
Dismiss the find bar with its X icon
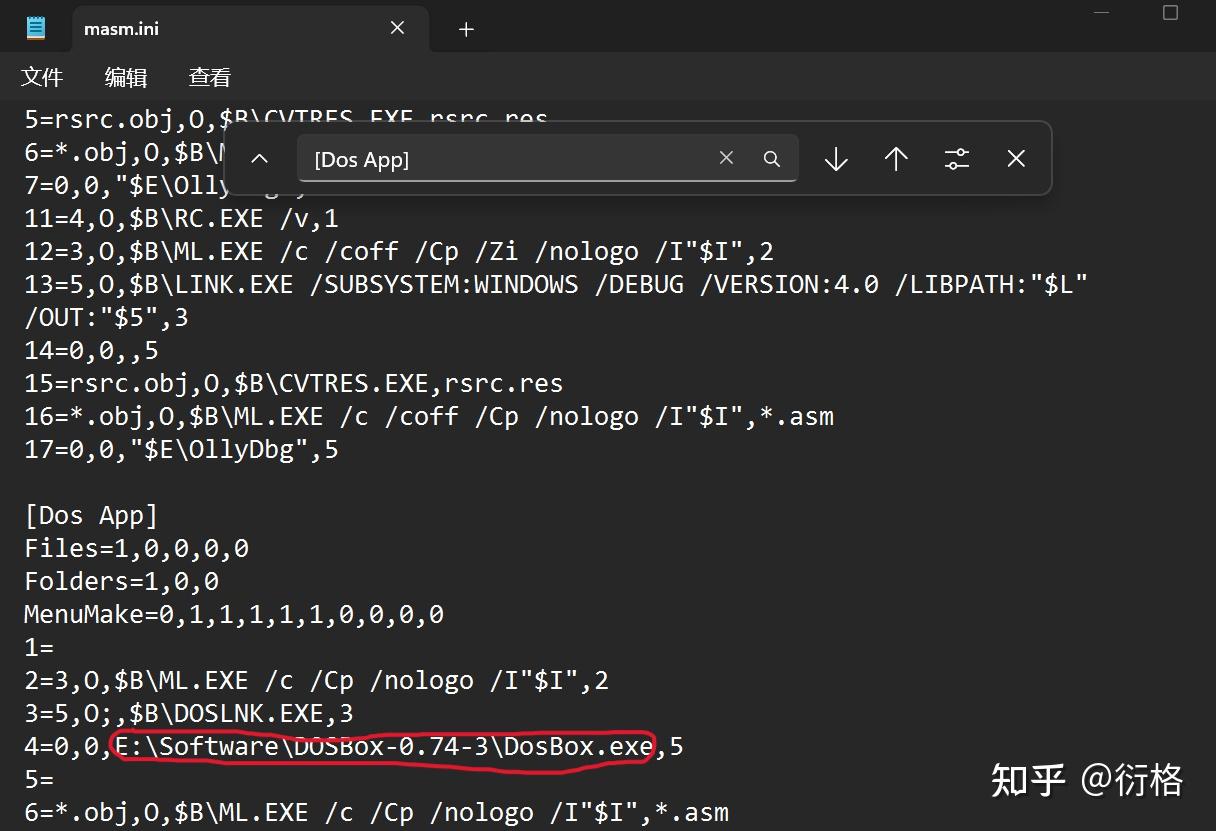1016,158
